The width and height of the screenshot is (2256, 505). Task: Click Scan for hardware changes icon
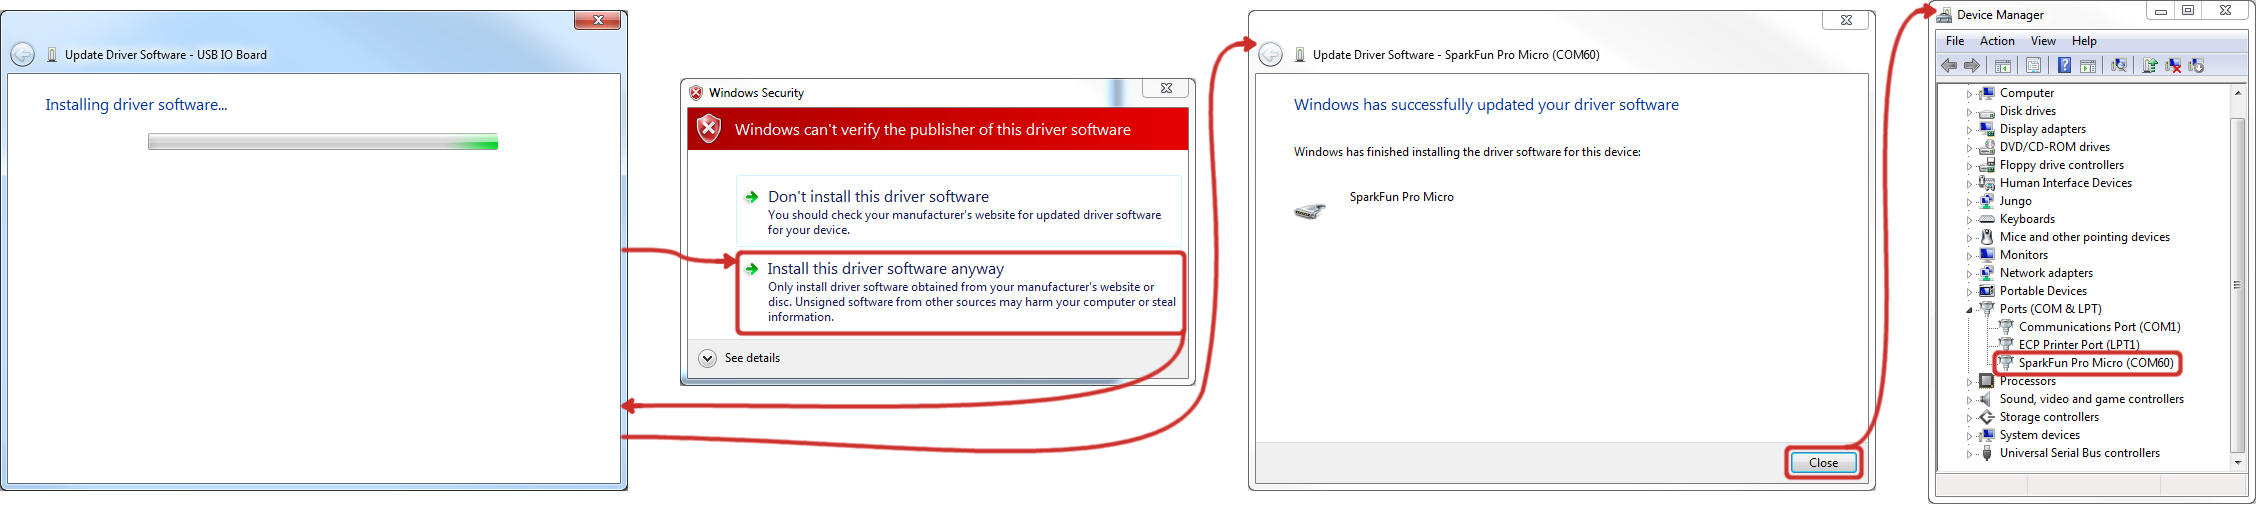(2119, 66)
